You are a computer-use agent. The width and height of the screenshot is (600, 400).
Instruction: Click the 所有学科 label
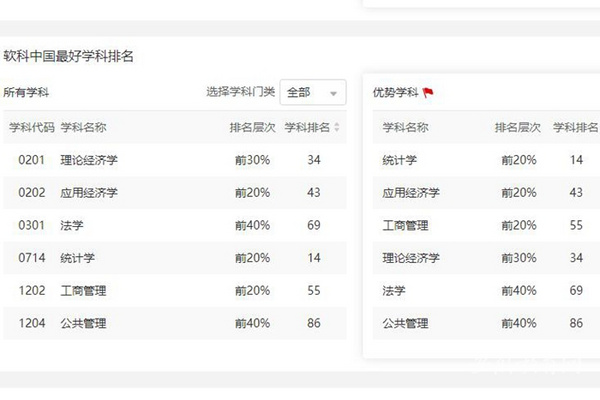coord(26,92)
